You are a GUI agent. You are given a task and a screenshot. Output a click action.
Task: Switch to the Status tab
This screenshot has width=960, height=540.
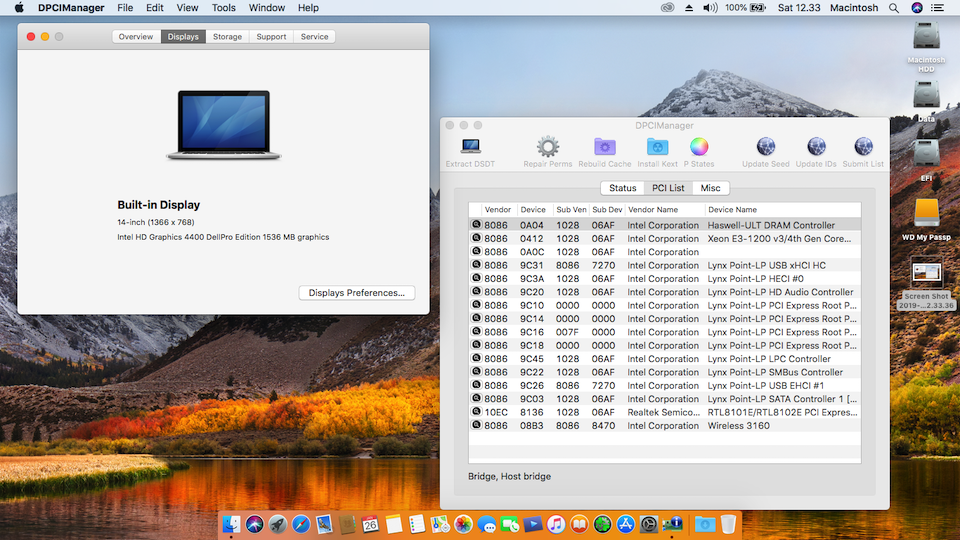pyautogui.click(x=622, y=188)
